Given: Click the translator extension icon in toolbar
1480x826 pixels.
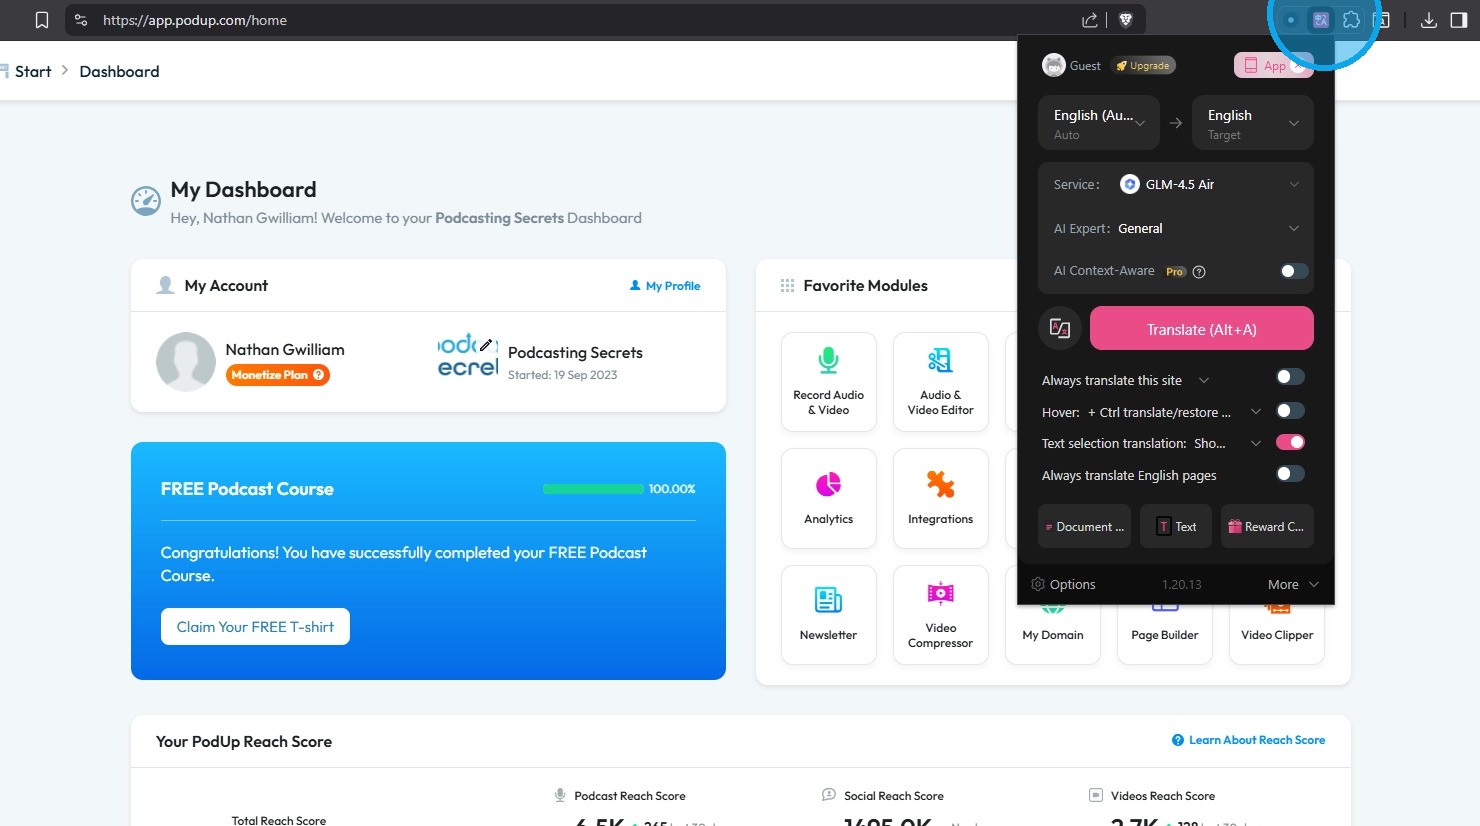Looking at the screenshot, I should (1321, 20).
